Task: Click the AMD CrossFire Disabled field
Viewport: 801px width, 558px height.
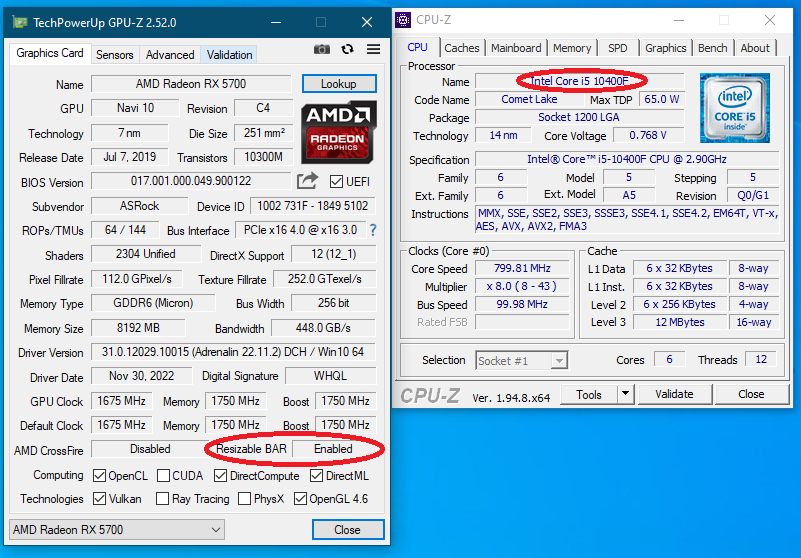Action: [150, 449]
